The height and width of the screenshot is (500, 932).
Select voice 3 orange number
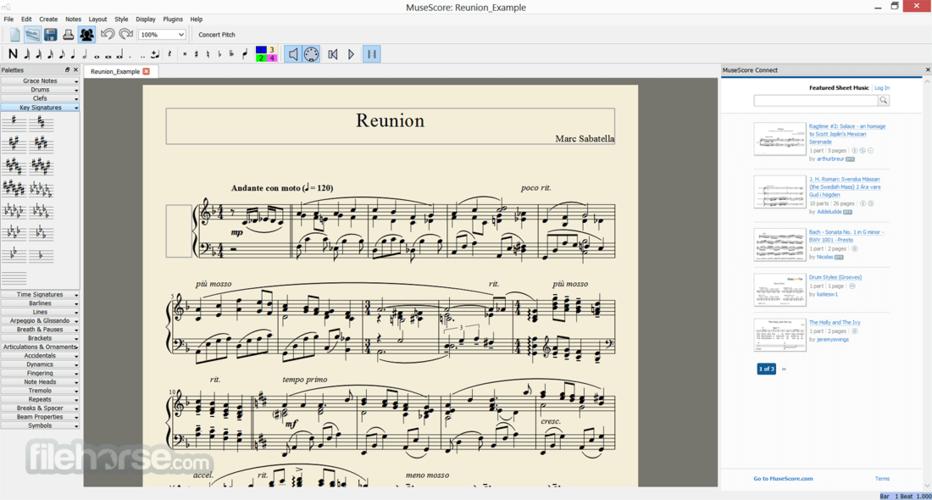coord(272,50)
